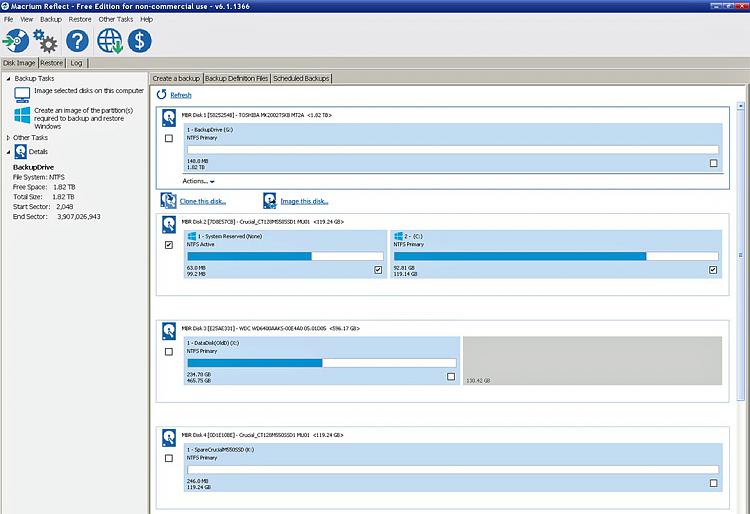Click the C: partition usage bar
The height and width of the screenshot is (514, 750).
(556, 256)
